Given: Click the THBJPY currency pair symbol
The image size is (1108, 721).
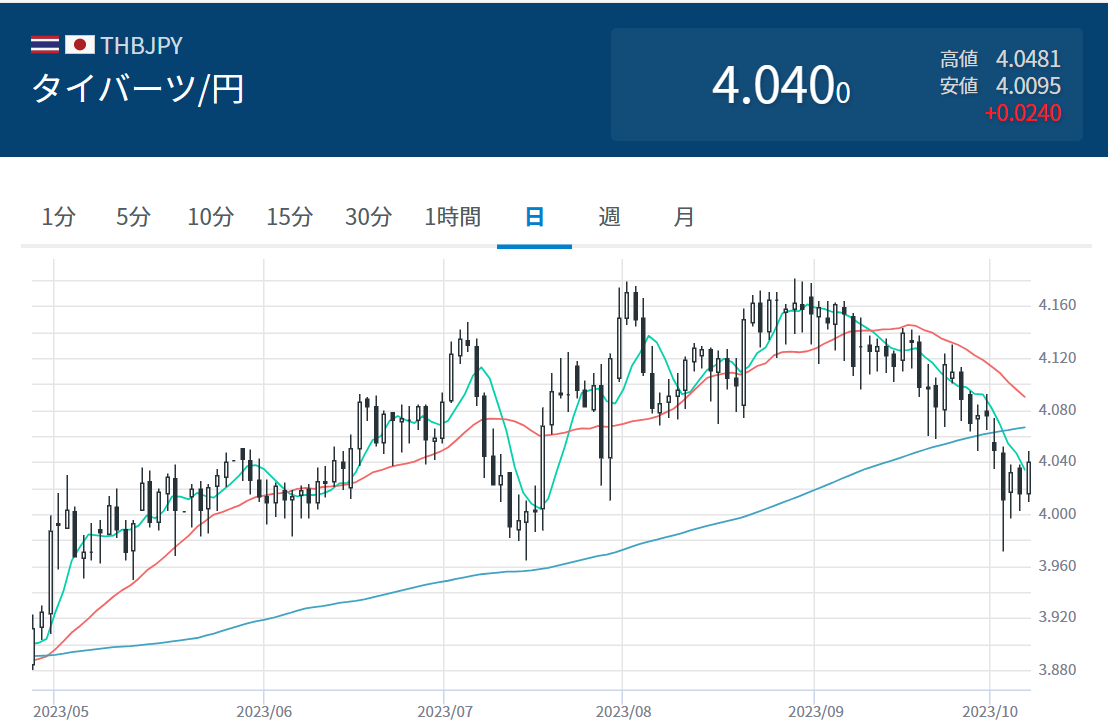Looking at the screenshot, I should (x=141, y=46).
